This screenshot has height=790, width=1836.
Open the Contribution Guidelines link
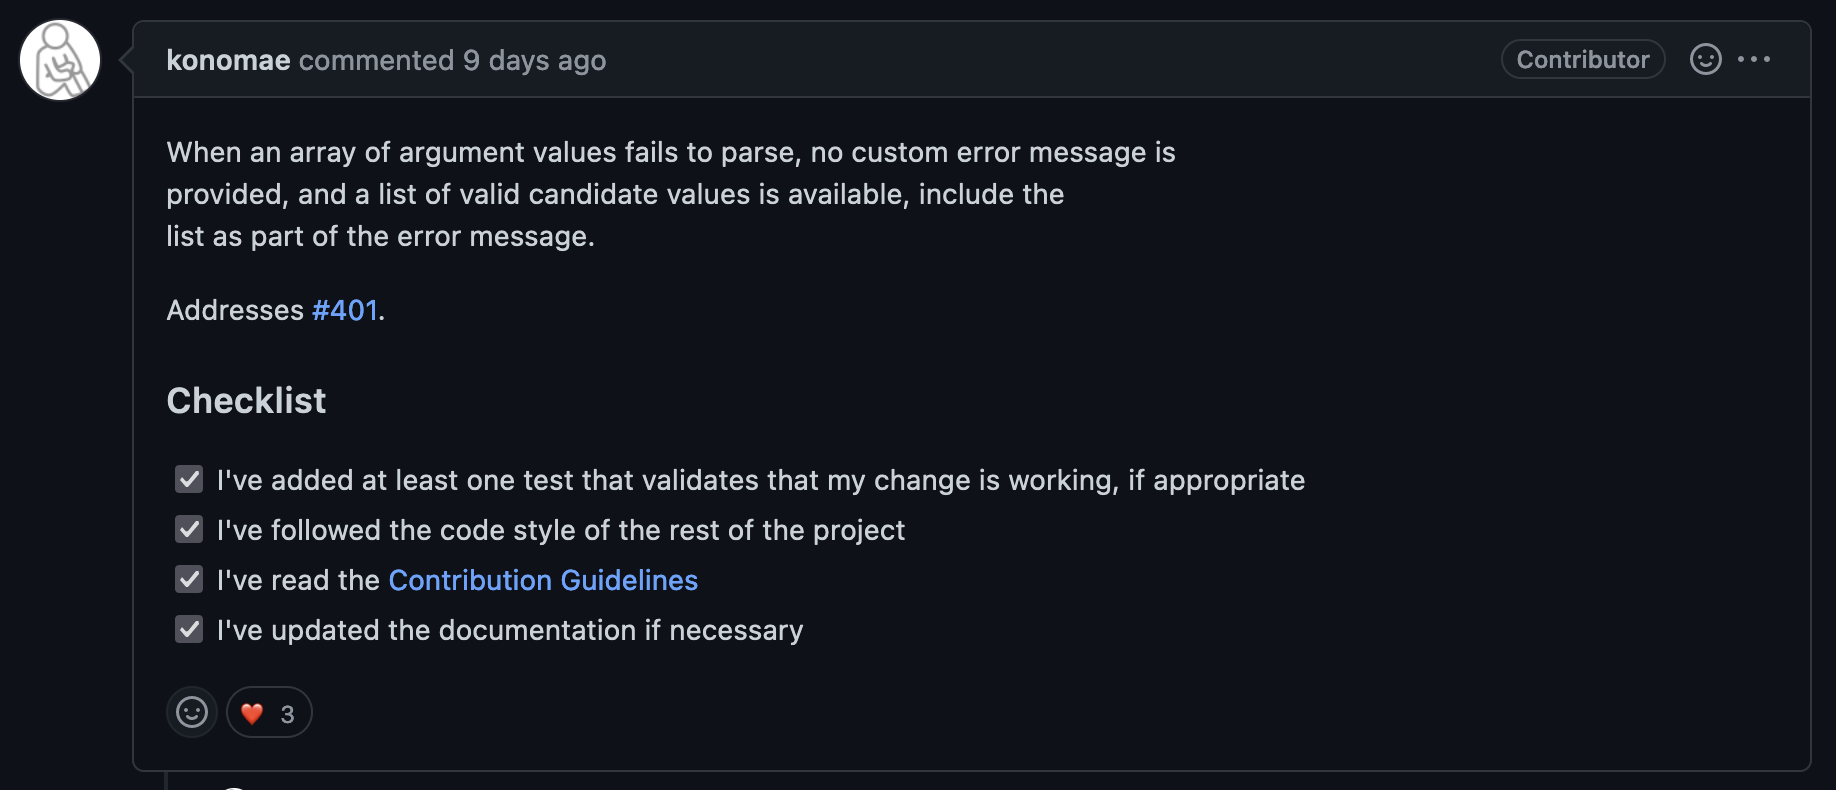click(x=543, y=580)
